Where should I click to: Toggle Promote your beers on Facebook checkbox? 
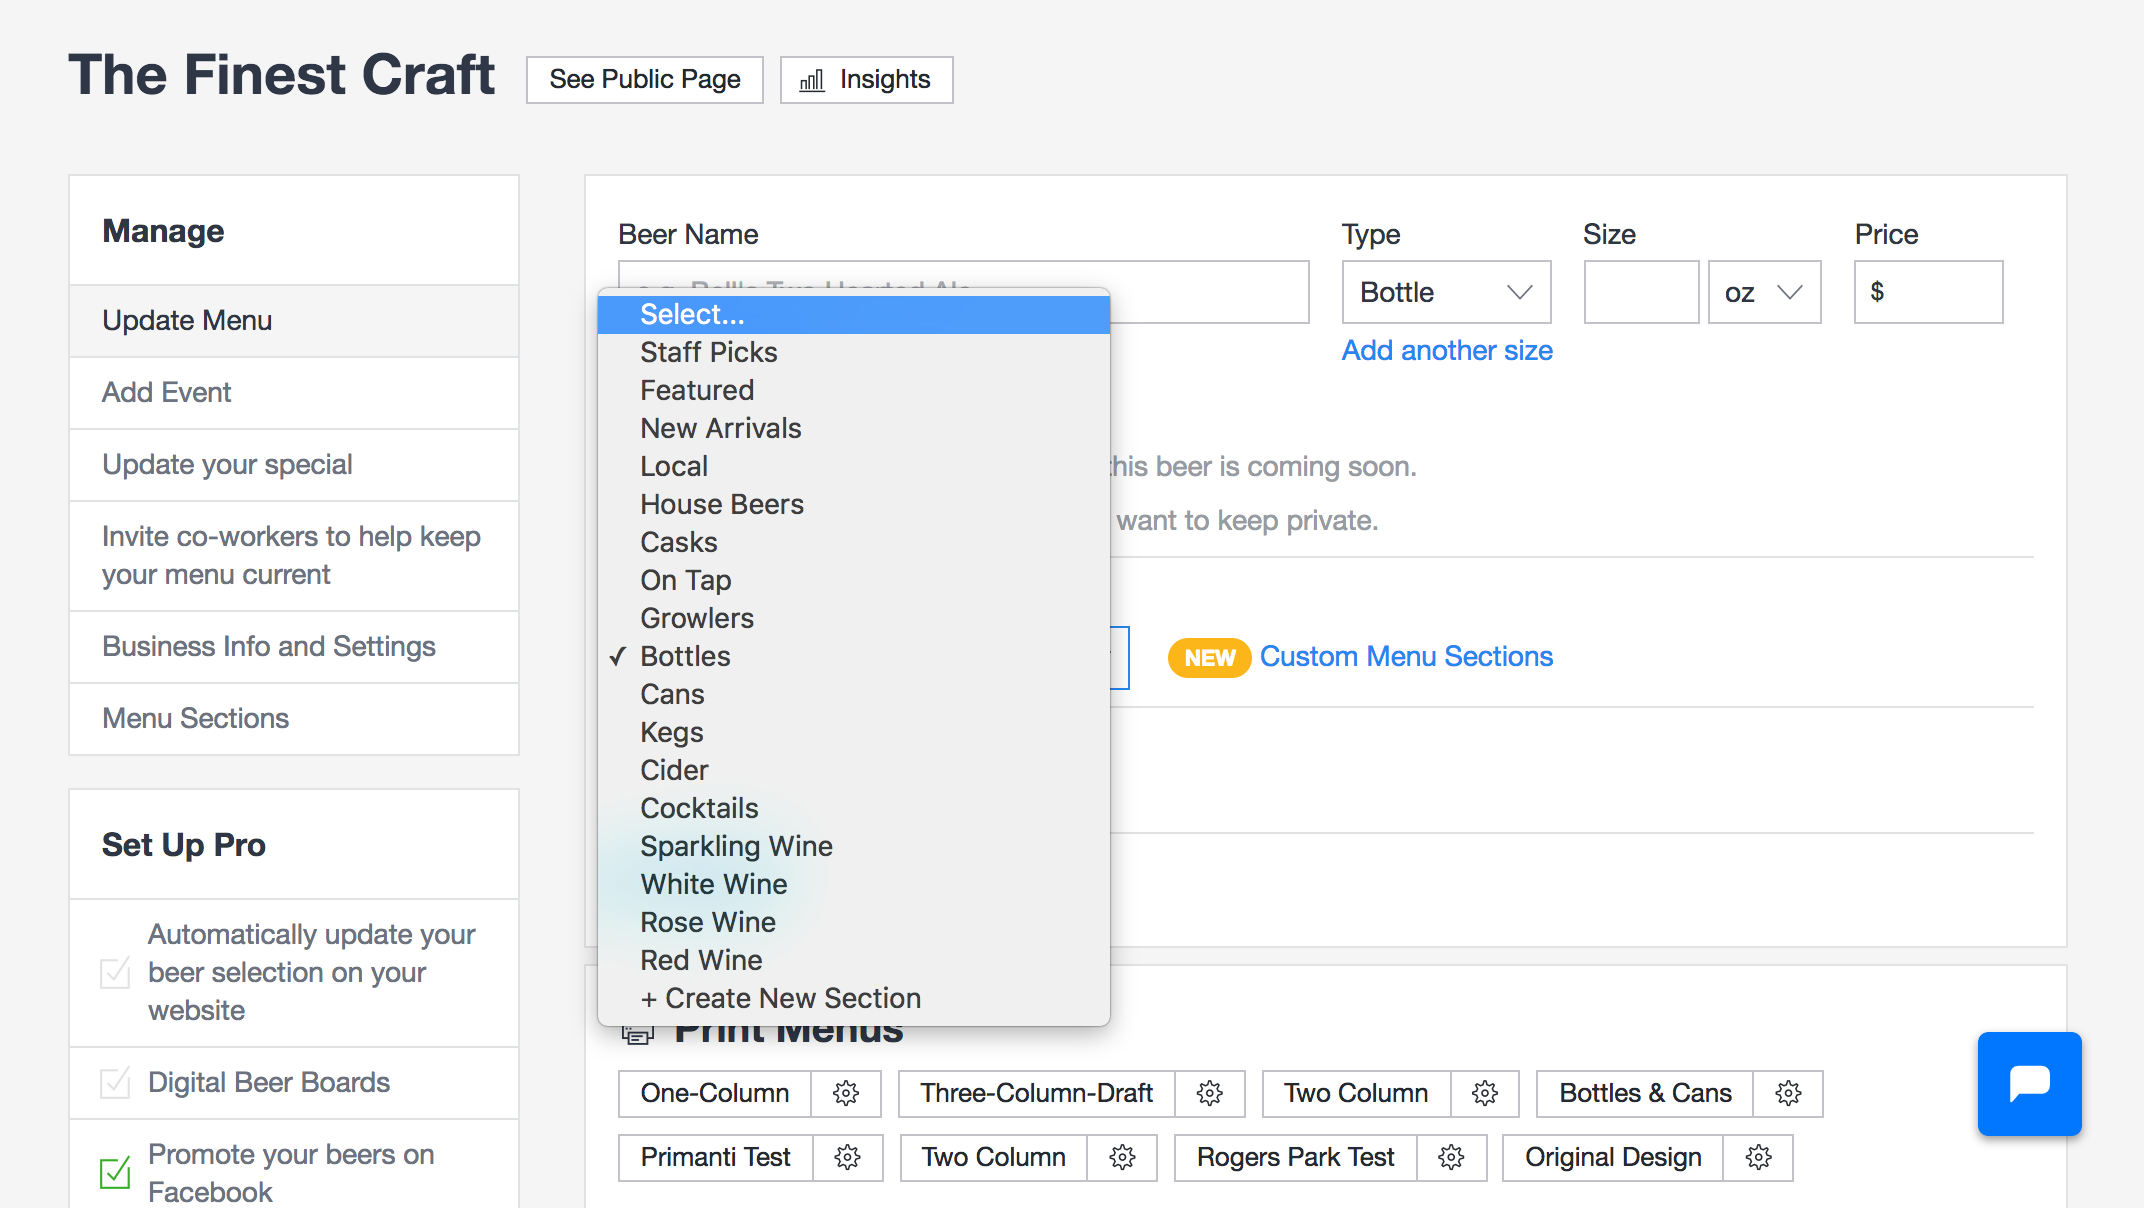[x=116, y=1172]
